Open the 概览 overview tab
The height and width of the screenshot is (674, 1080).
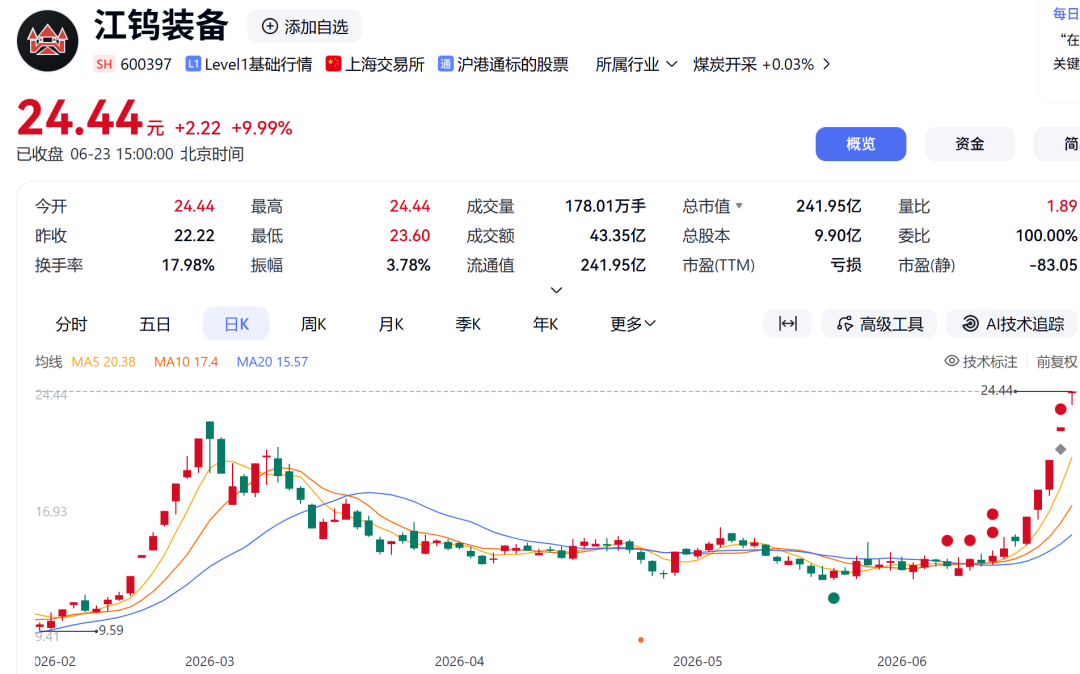click(861, 144)
